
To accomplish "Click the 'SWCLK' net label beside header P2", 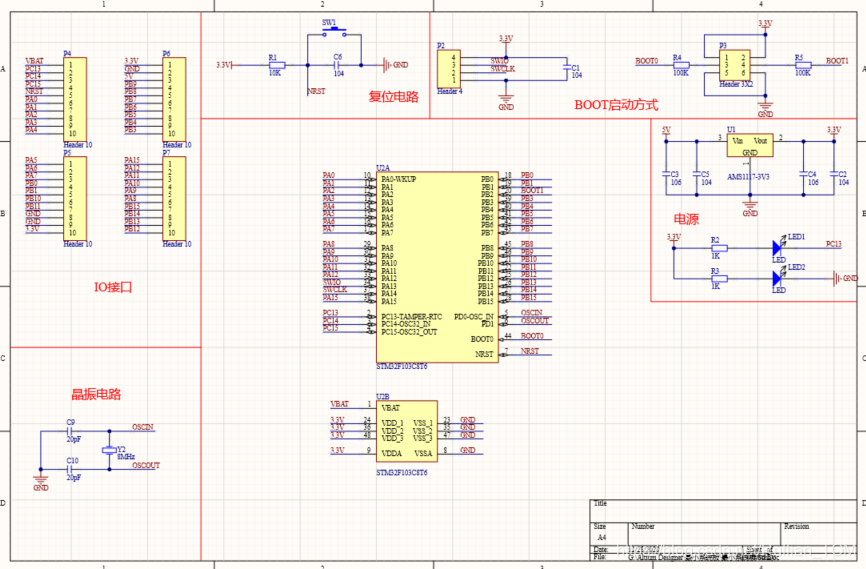I will point(503,69).
